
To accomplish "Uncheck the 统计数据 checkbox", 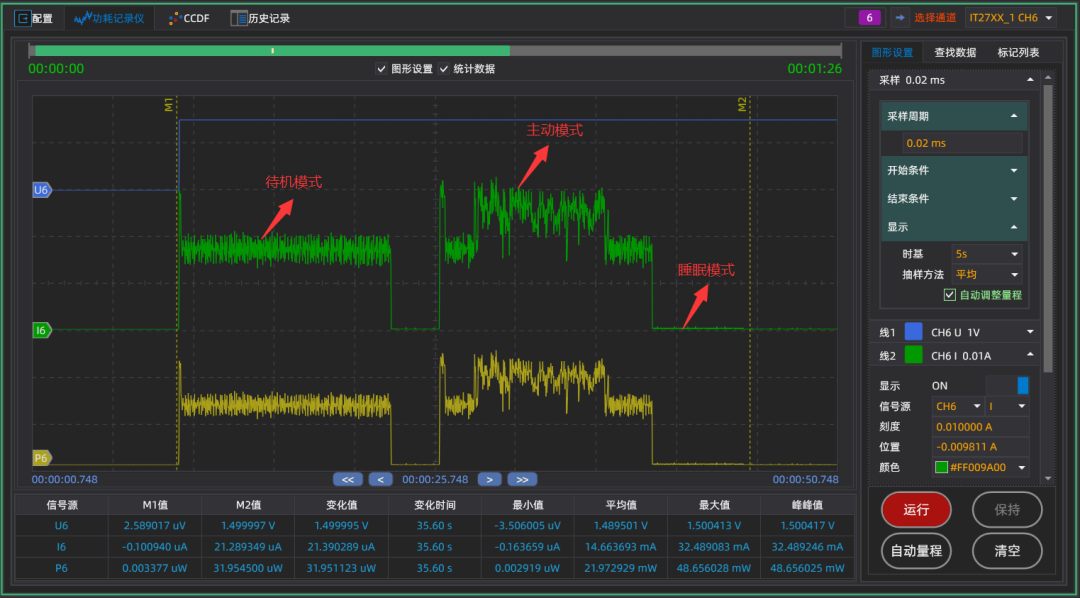I will [444, 69].
